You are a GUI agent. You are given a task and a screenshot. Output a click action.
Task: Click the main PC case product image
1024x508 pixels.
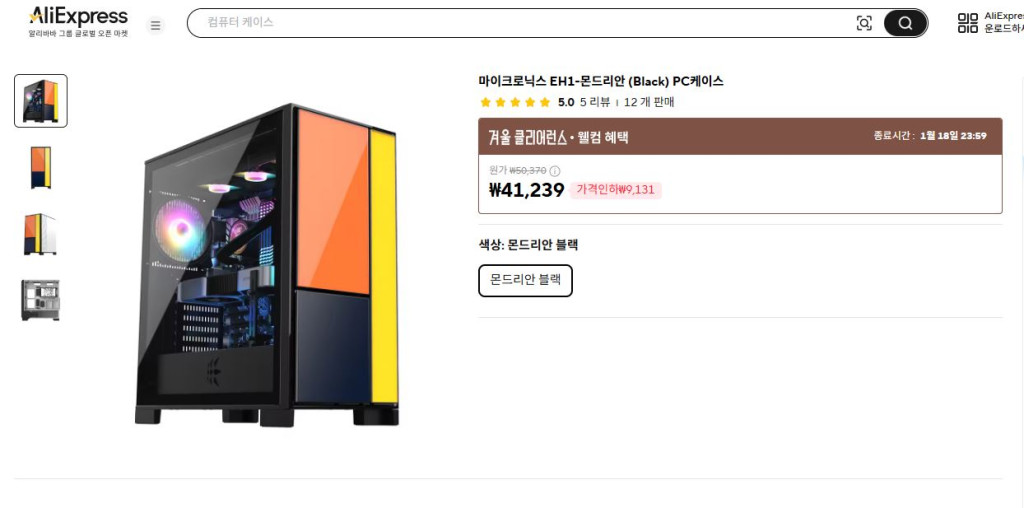pyautogui.click(x=268, y=265)
